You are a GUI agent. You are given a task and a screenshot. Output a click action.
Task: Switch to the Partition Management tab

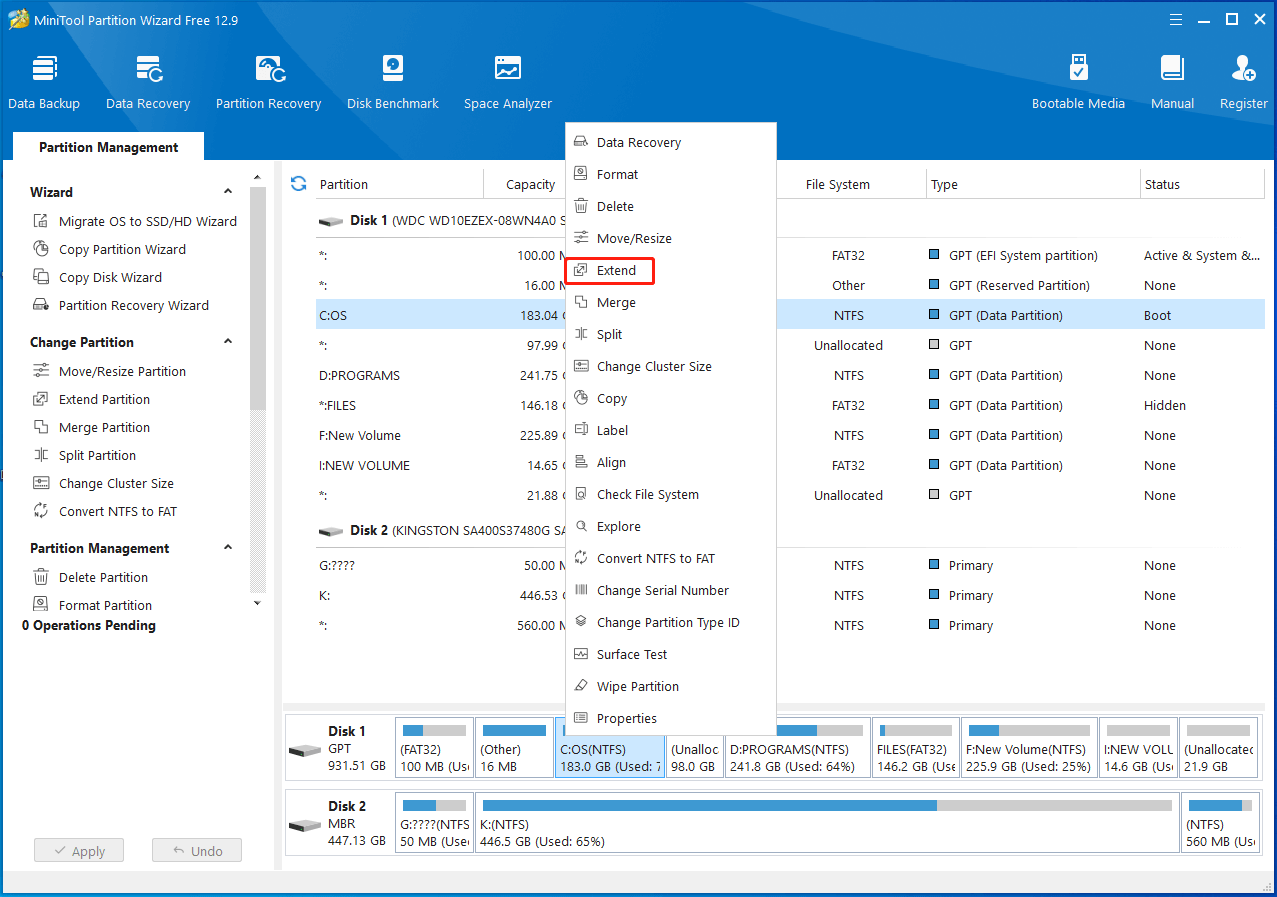[x=107, y=146]
